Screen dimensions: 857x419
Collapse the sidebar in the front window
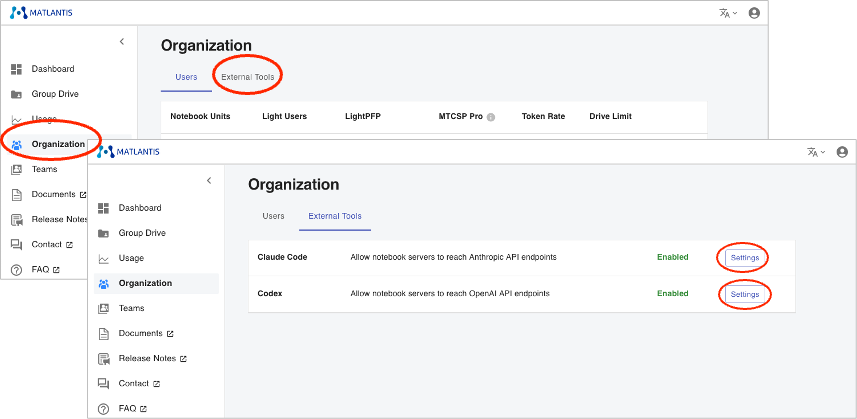tap(209, 181)
